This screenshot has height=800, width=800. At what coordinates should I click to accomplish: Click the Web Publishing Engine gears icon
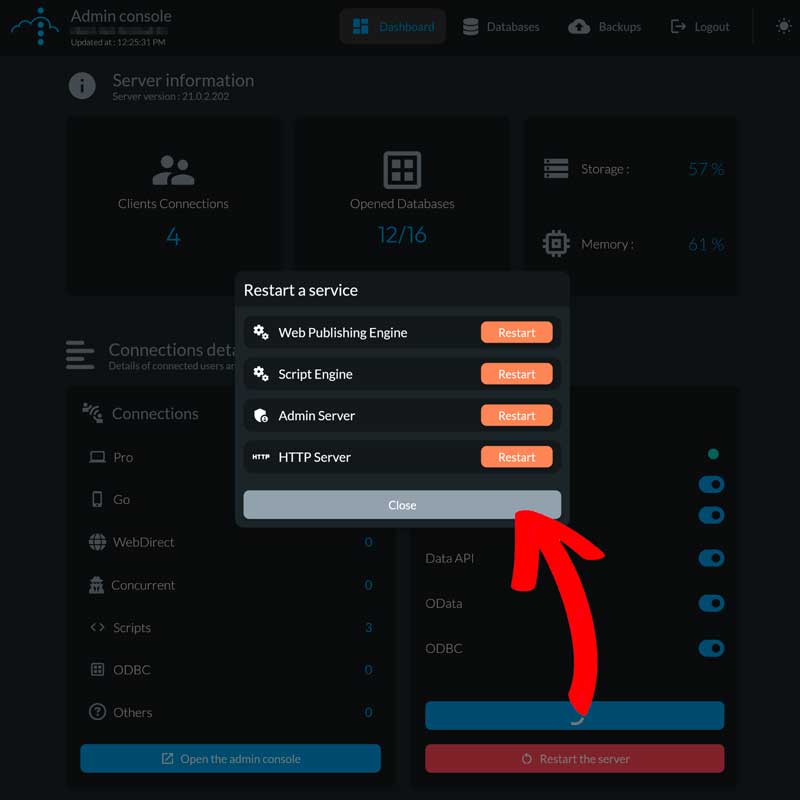pyautogui.click(x=261, y=331)
